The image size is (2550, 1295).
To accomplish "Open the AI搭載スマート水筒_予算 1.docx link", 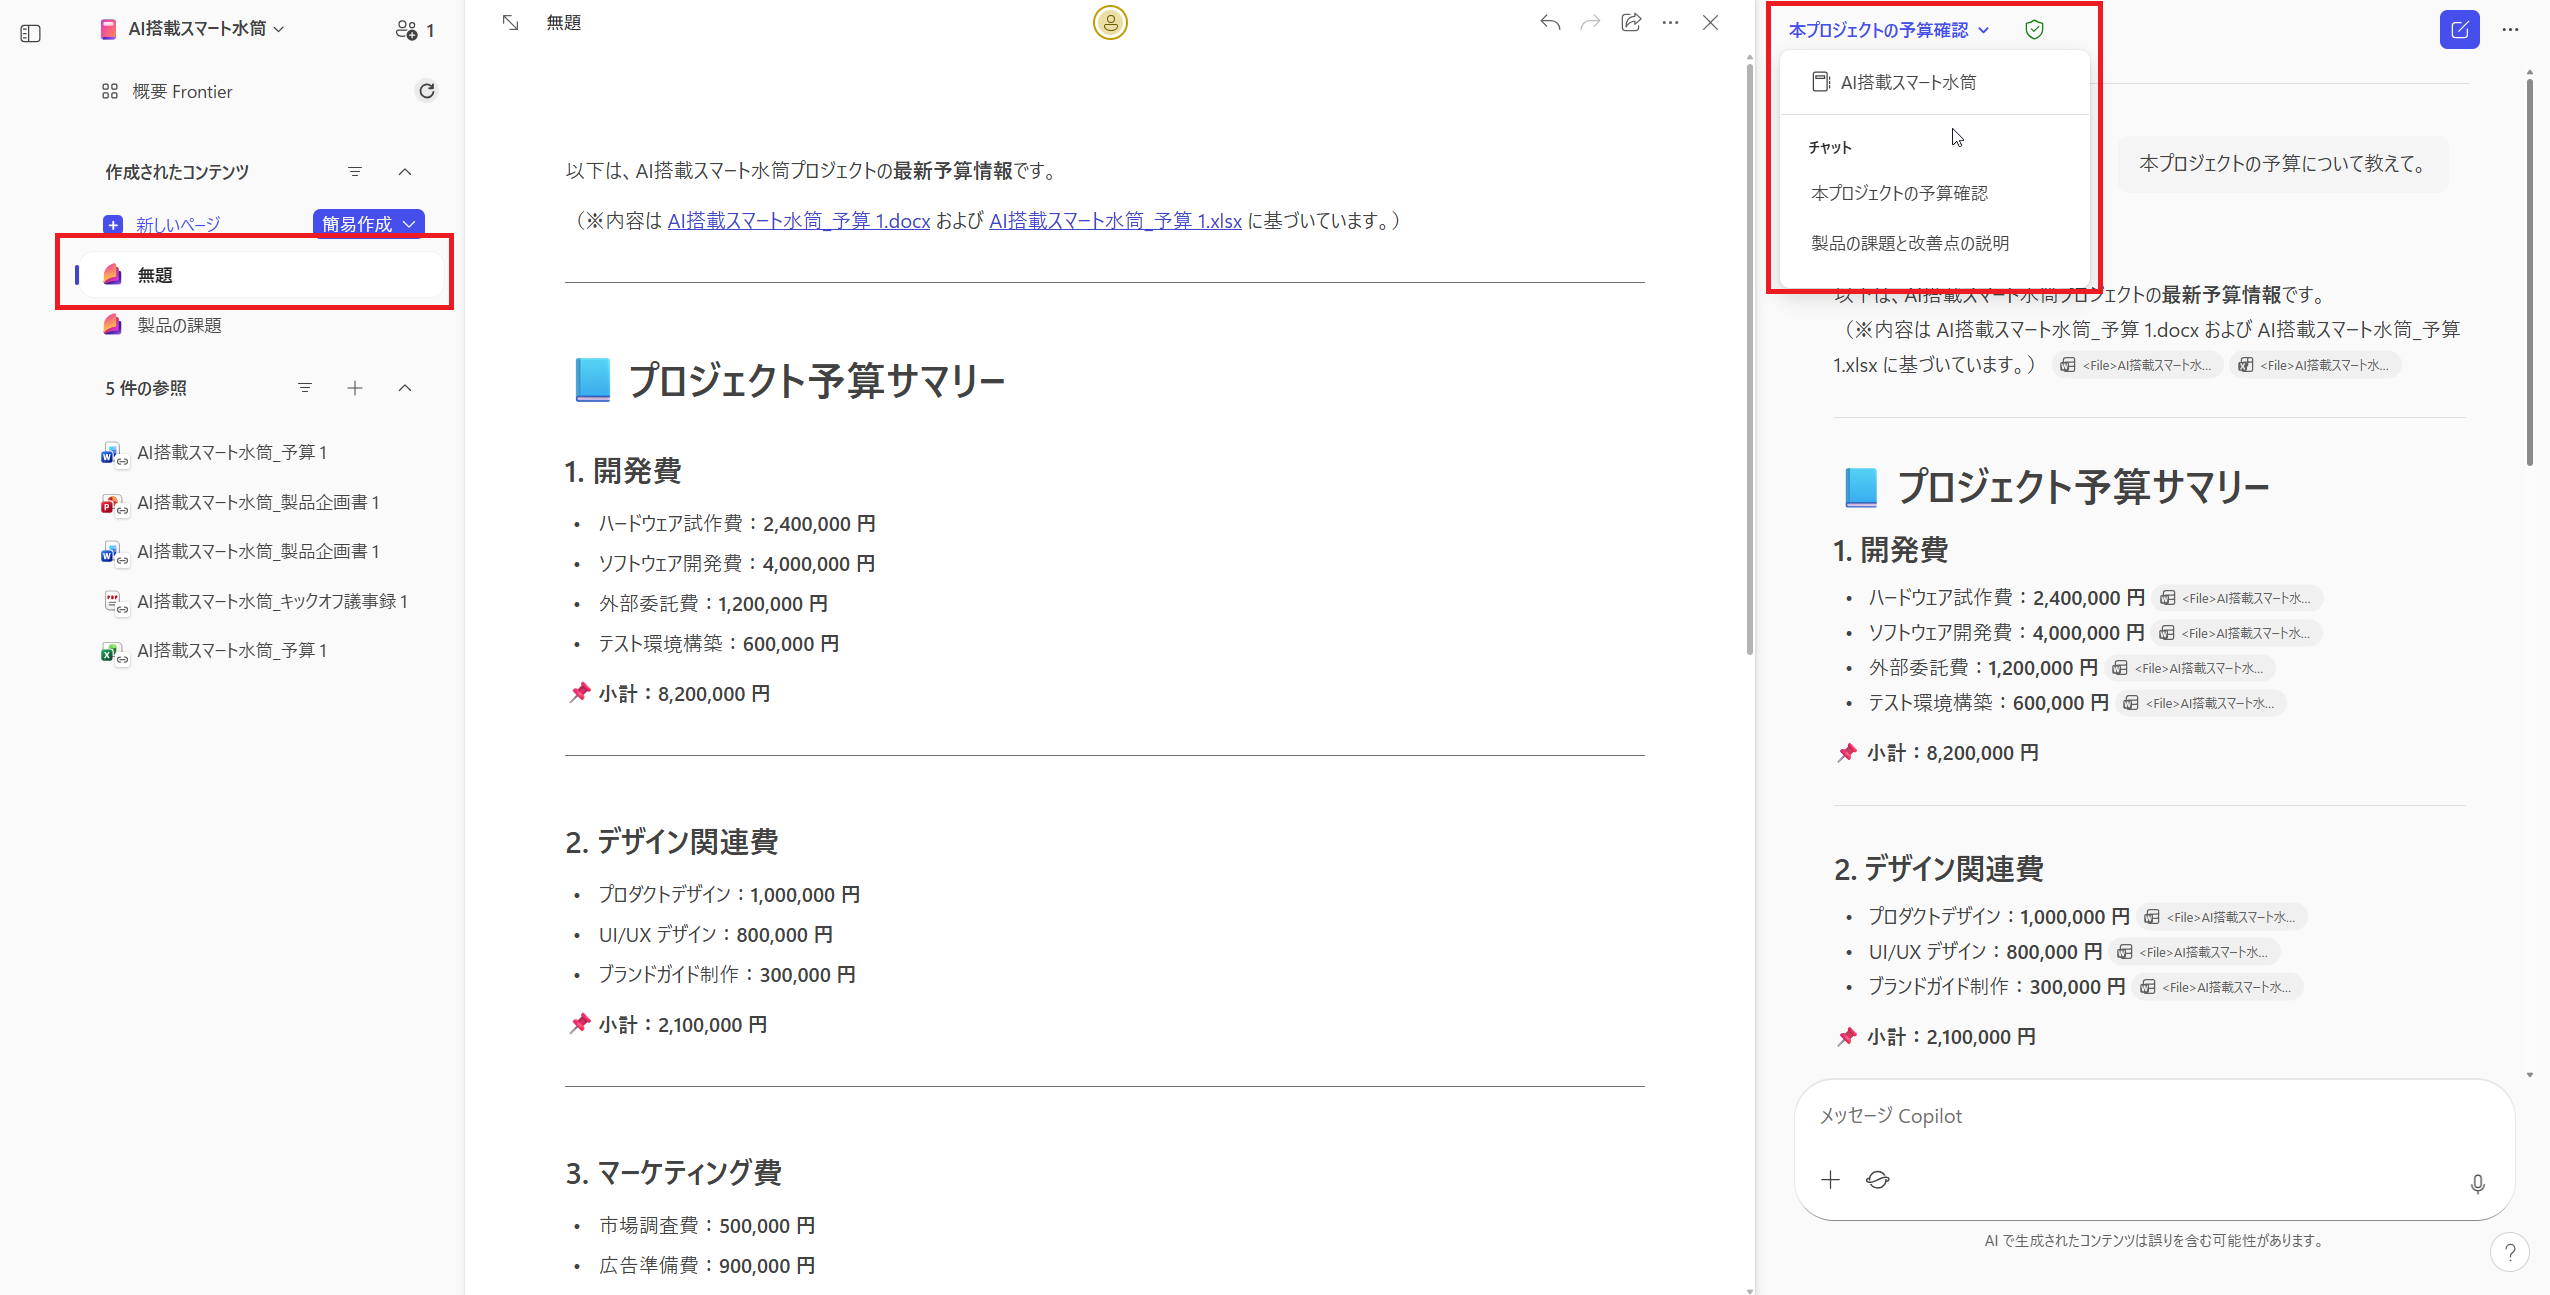I will coord(798,220).
